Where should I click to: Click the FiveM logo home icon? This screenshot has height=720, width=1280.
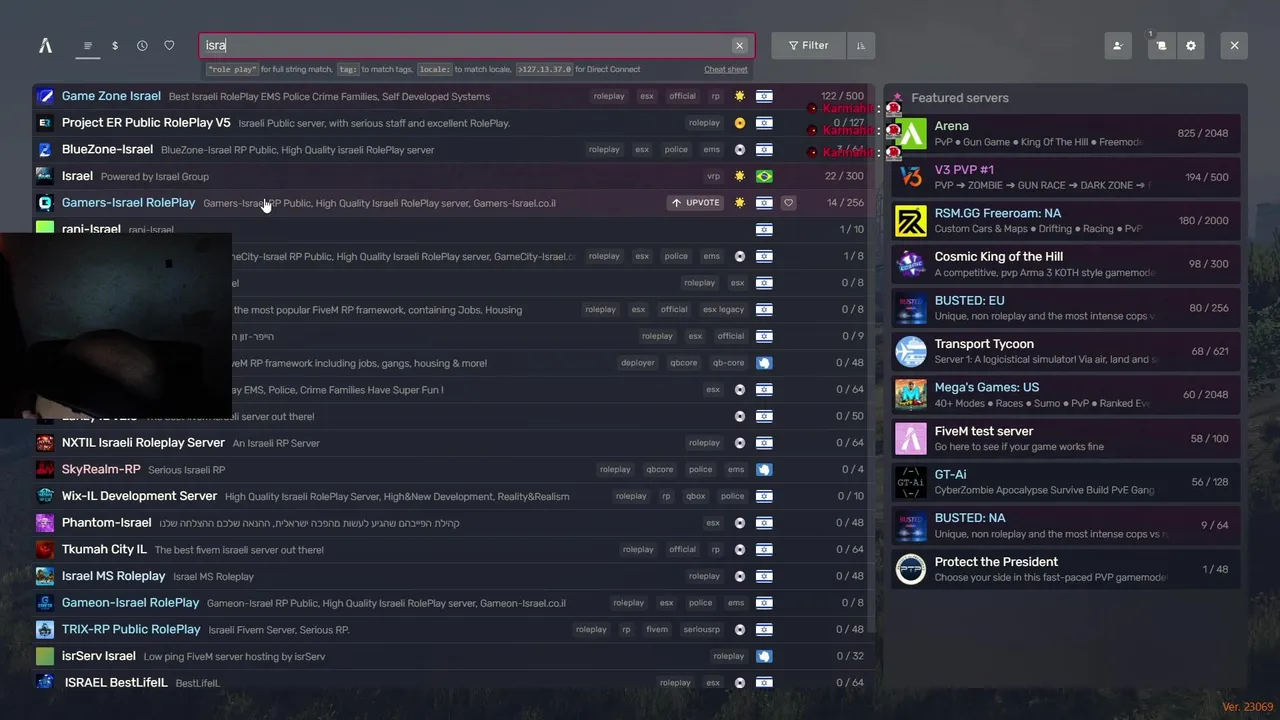pyautogui.click(x=45, y=45)
